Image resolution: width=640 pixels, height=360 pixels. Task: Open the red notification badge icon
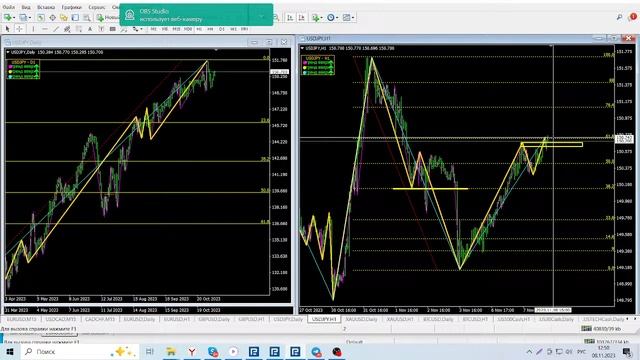(x=633, y=16)
